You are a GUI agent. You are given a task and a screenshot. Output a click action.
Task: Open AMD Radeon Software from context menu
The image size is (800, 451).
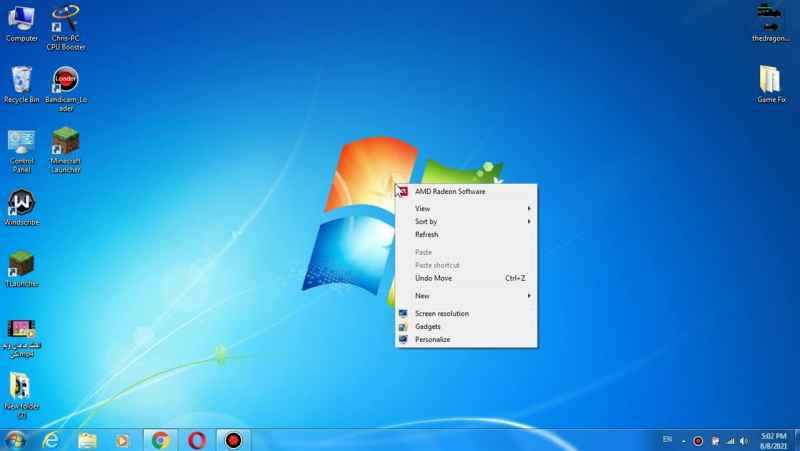coord(466,192)
